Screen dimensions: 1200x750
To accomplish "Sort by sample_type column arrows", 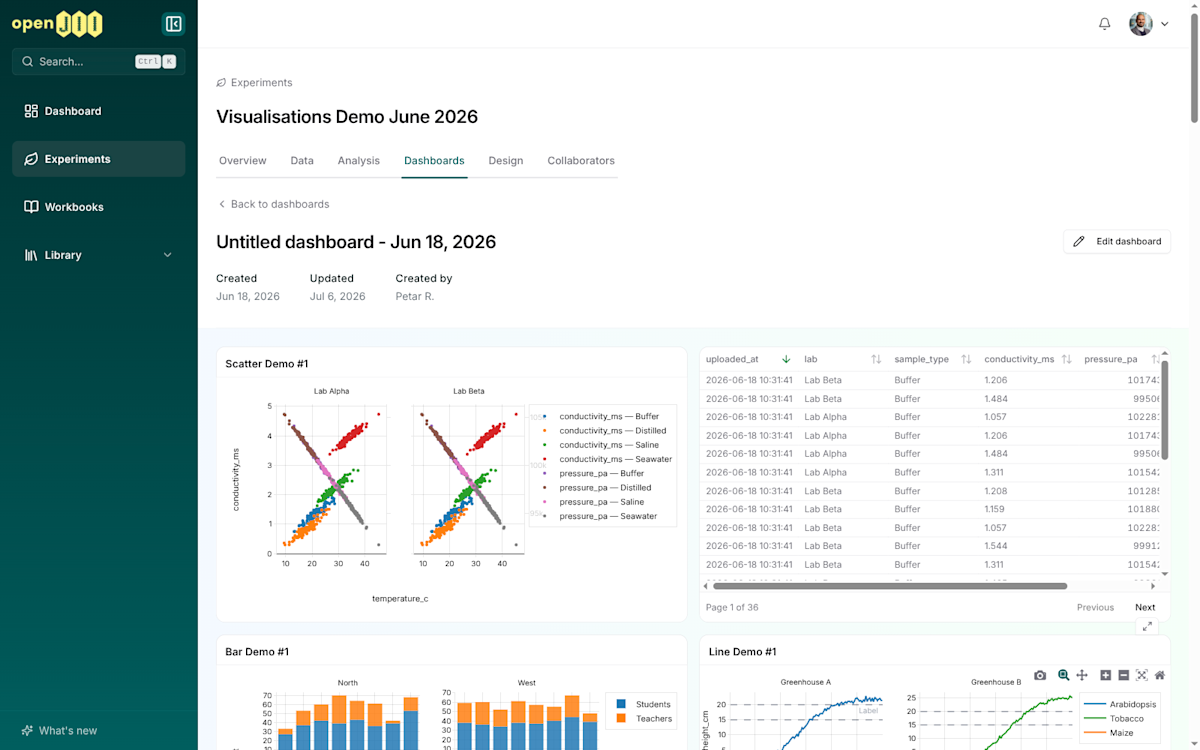I will click(966, 359).
